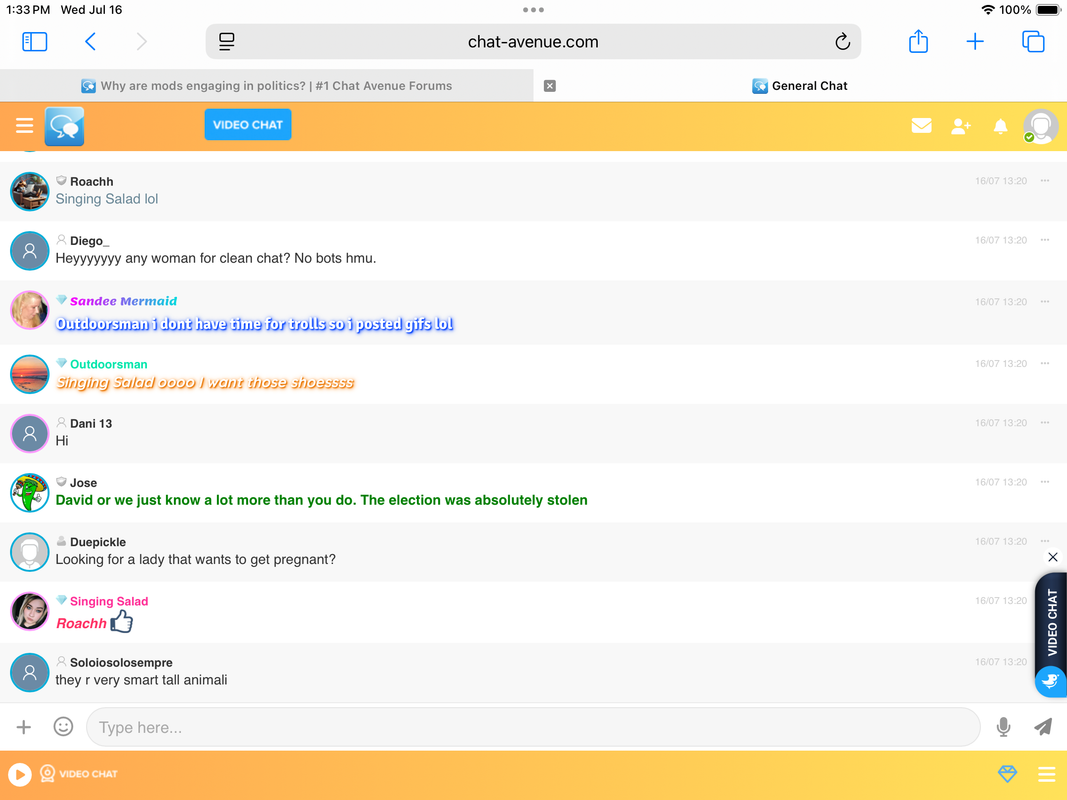Open Duepickle's avatar
This screenshot has height=800, width=1067.
click(30, 552)
